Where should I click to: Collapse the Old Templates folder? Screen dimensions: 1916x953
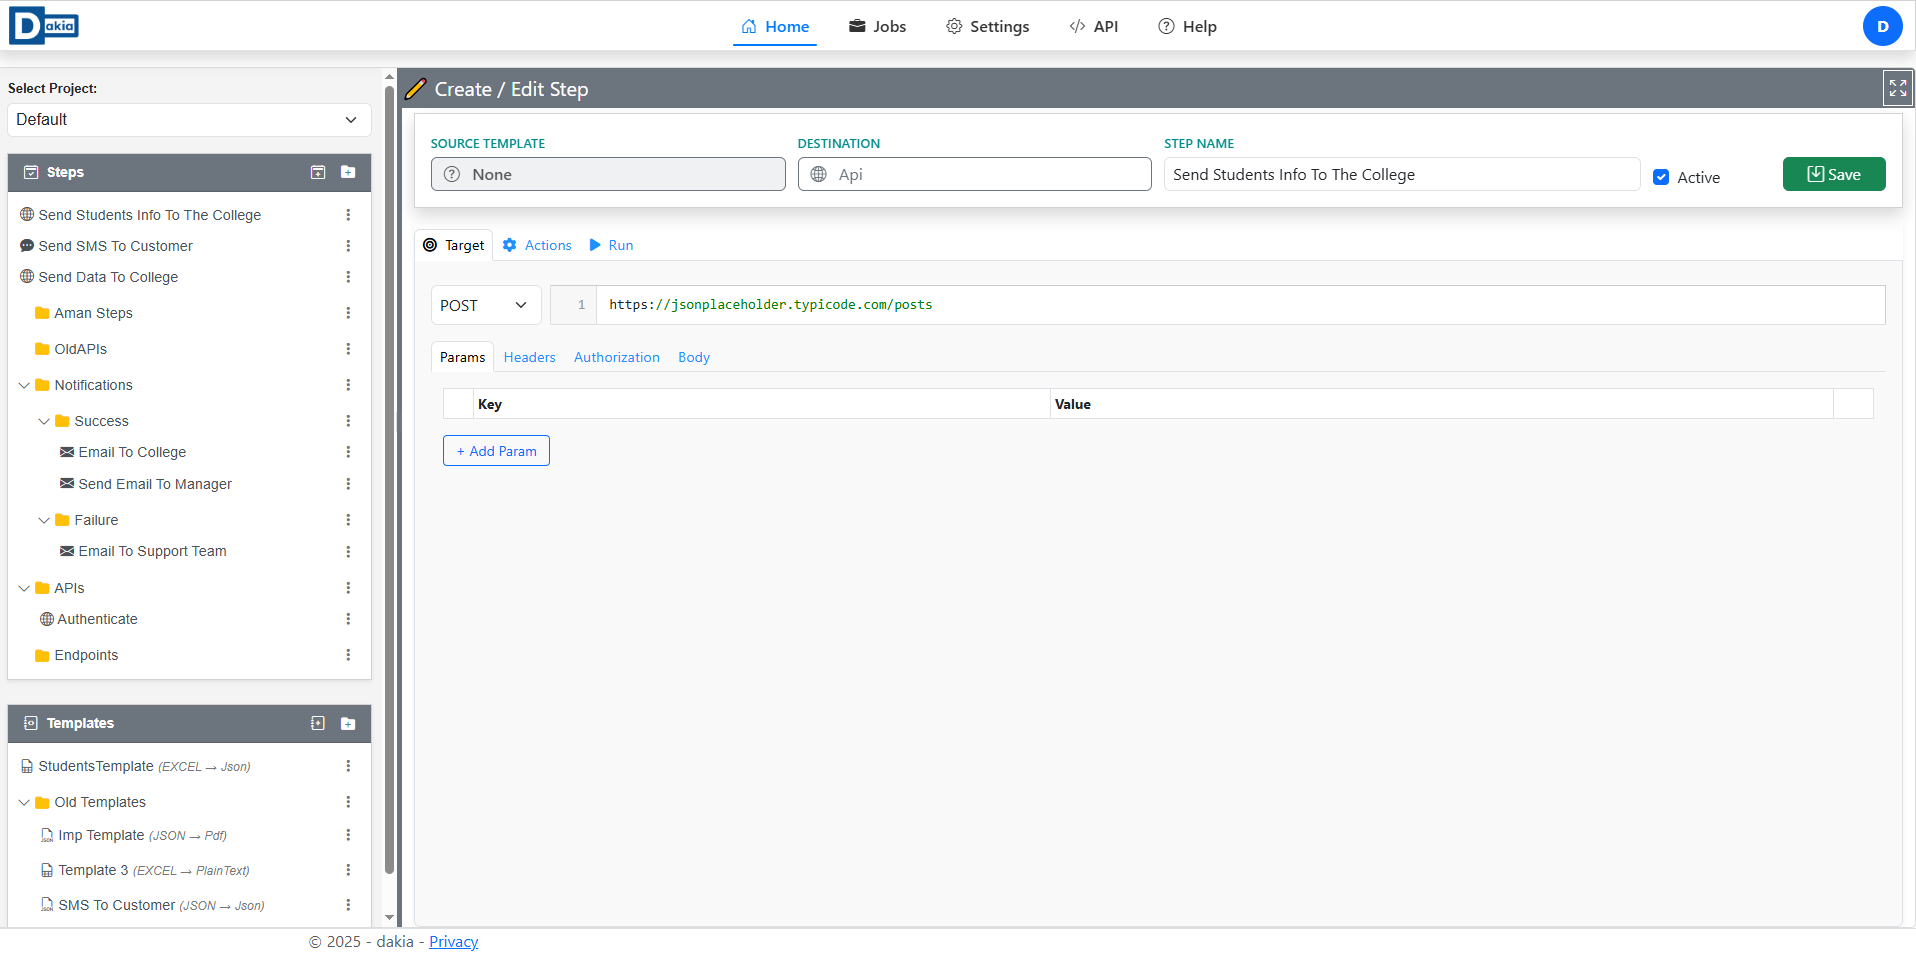(x=24, y=802)
